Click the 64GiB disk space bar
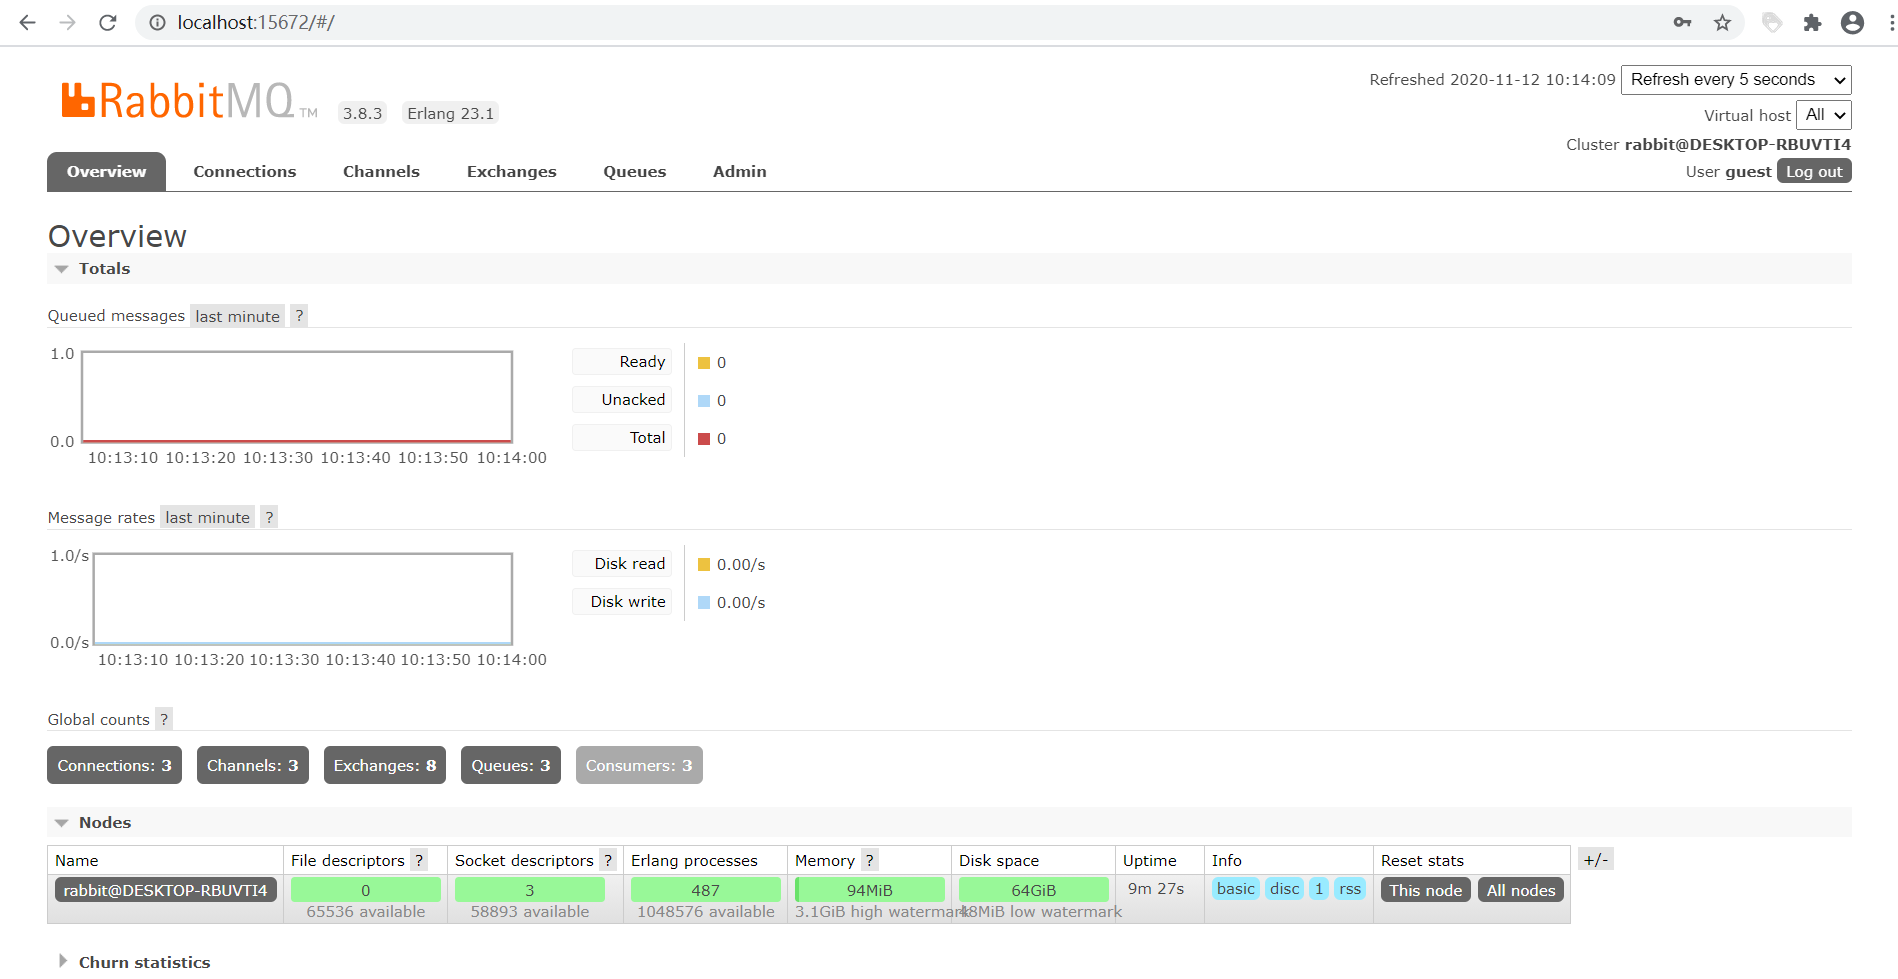The height and width of the screenshot is (979, 1898). pos(1034,890)
